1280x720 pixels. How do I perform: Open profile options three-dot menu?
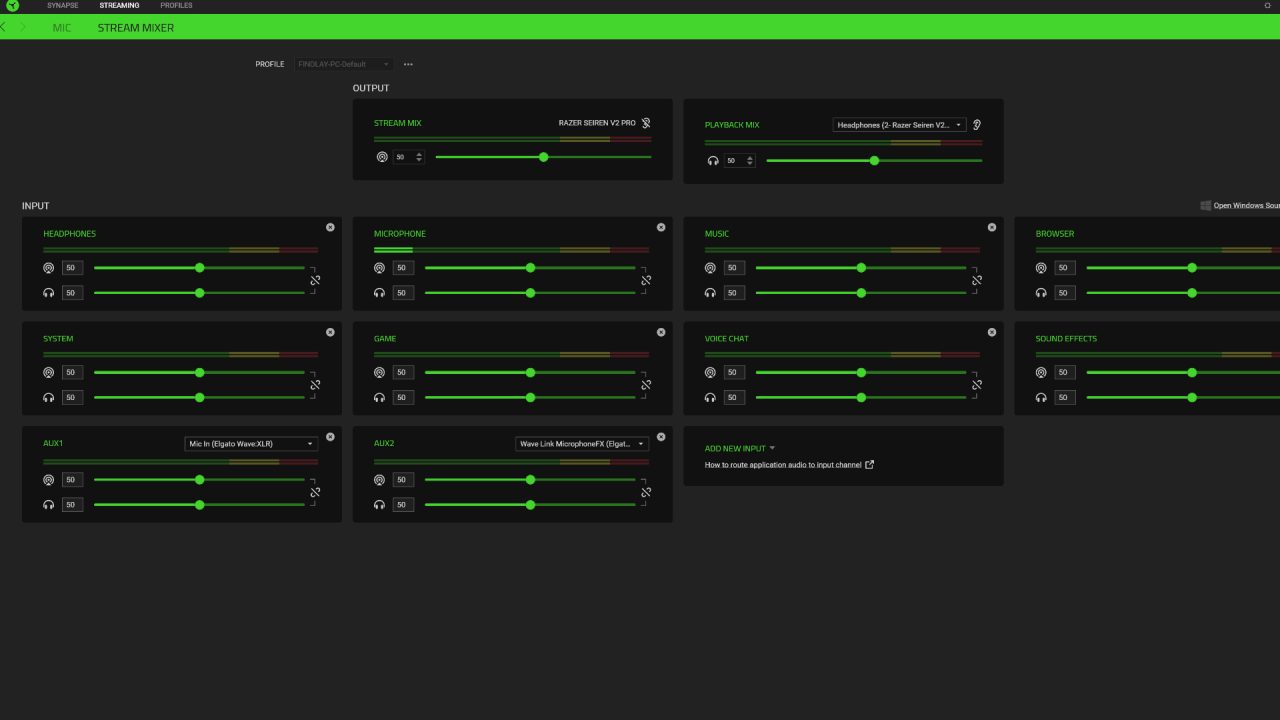click(x=408, y=64)
